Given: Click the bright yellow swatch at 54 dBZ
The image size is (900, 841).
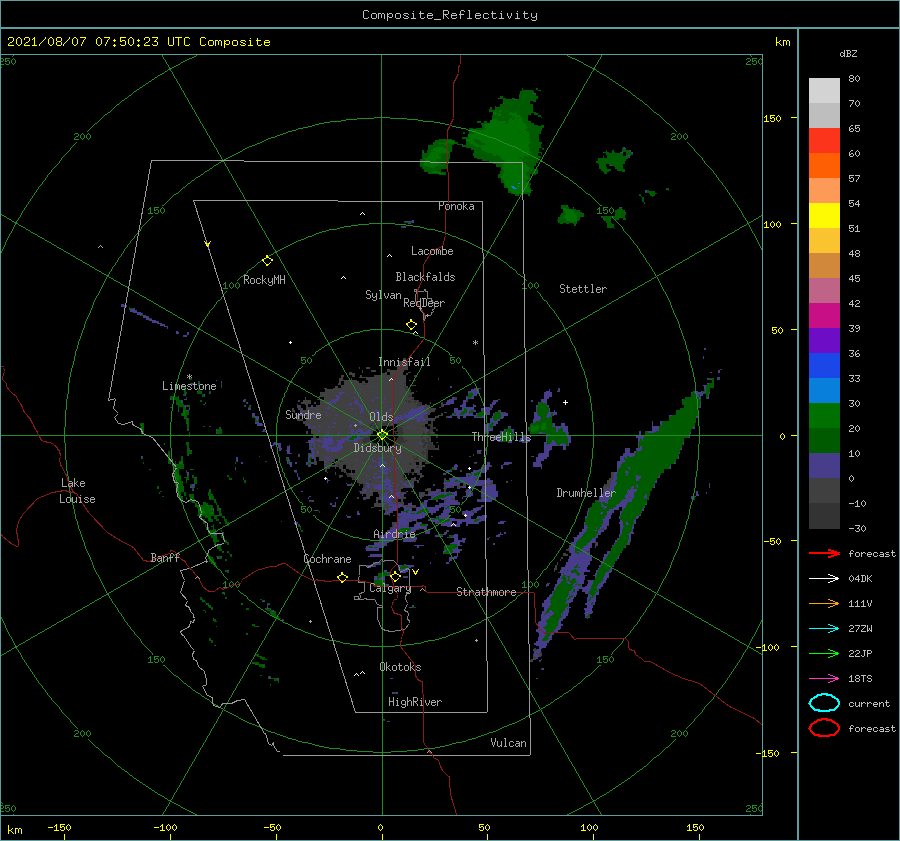Looking at the screenshot, I should (x=824, y=216).
